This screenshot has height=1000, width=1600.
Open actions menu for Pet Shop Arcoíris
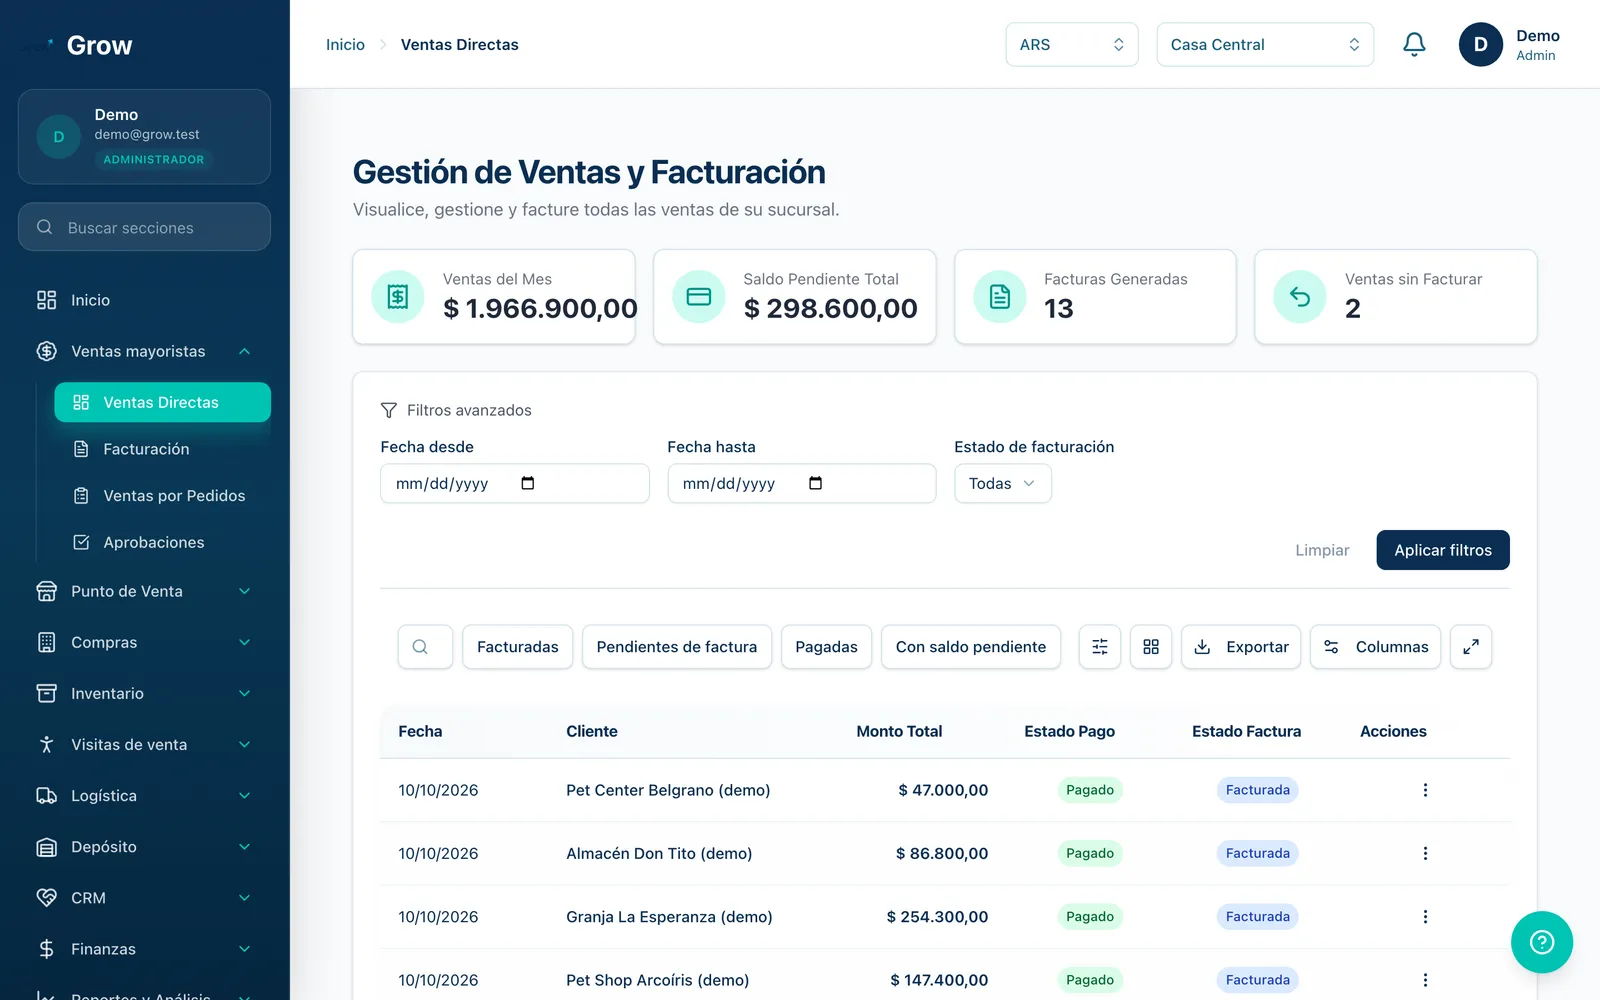coord(1425,980)
